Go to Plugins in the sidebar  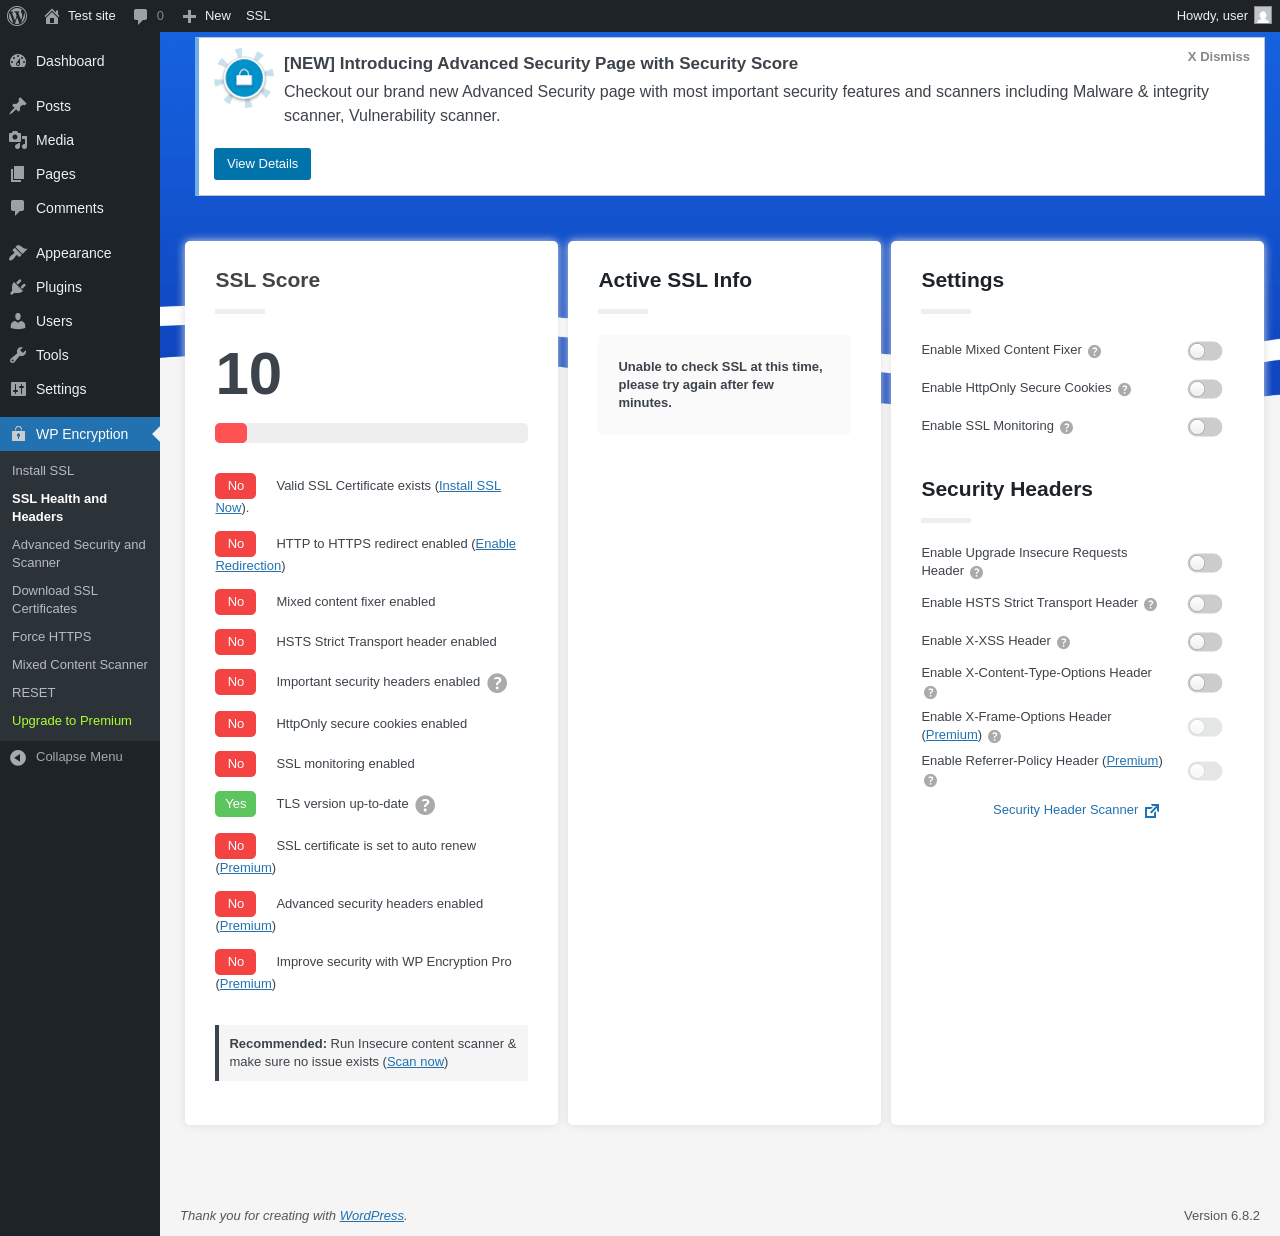(x=59, y=287)
